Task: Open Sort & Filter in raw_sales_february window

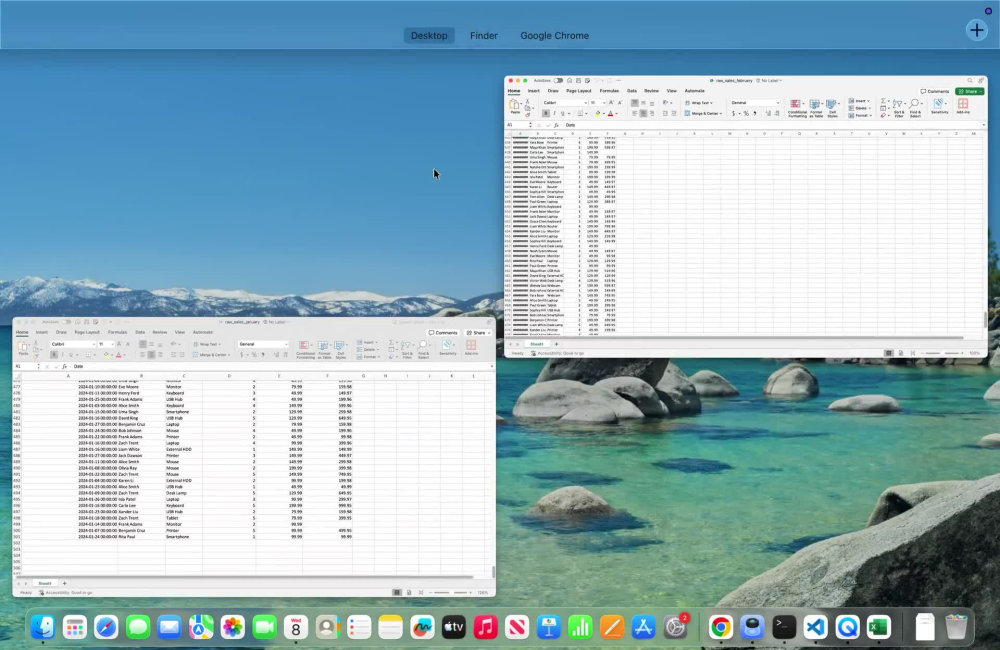Action: (x=899, y=108)
